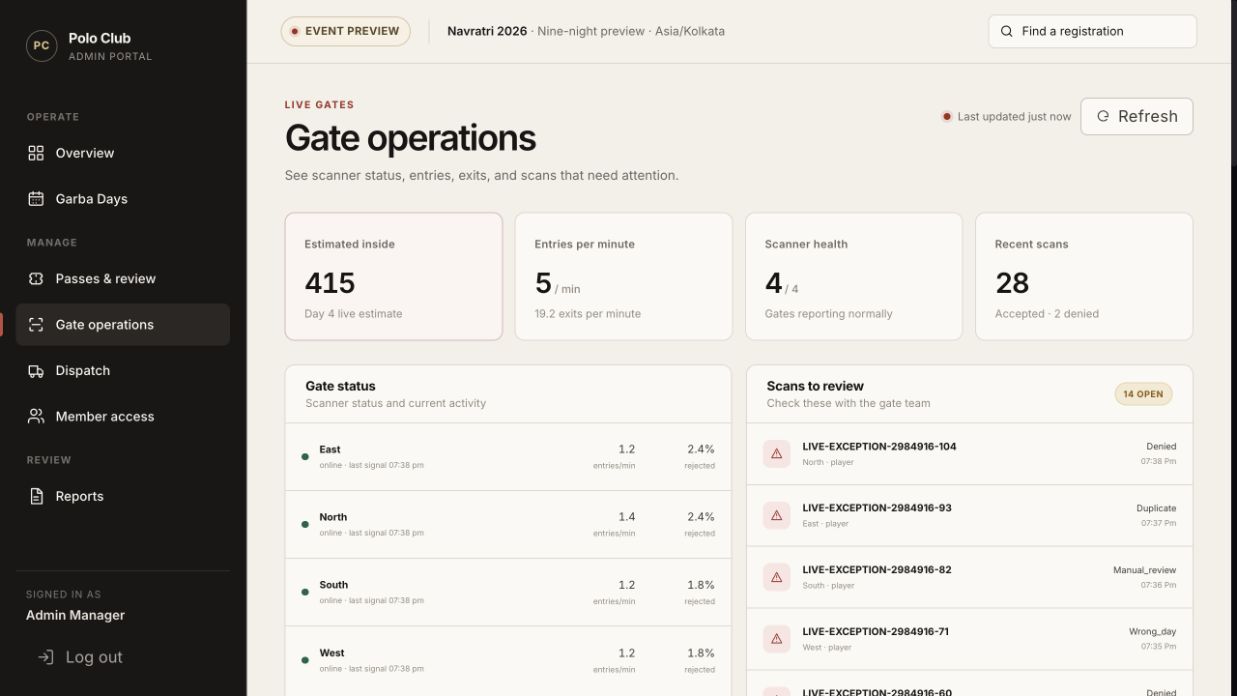1237x696 pixels.
Task: Click the Gate status panel heading
Action: 340,386
